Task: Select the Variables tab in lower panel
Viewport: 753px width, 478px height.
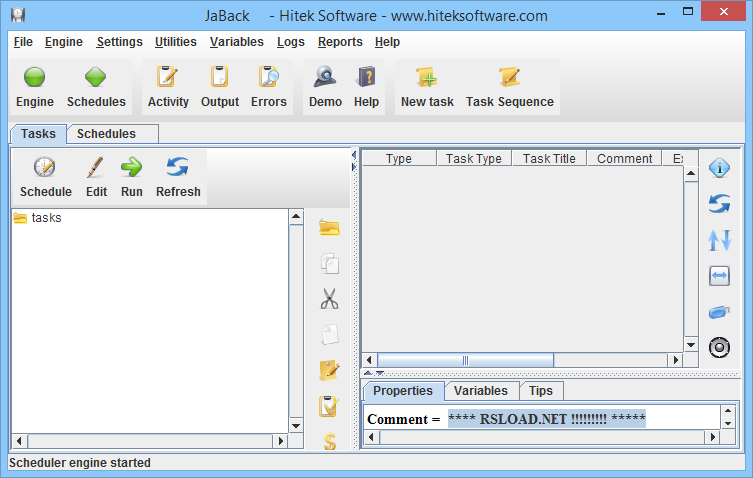Action: (480, 391)
